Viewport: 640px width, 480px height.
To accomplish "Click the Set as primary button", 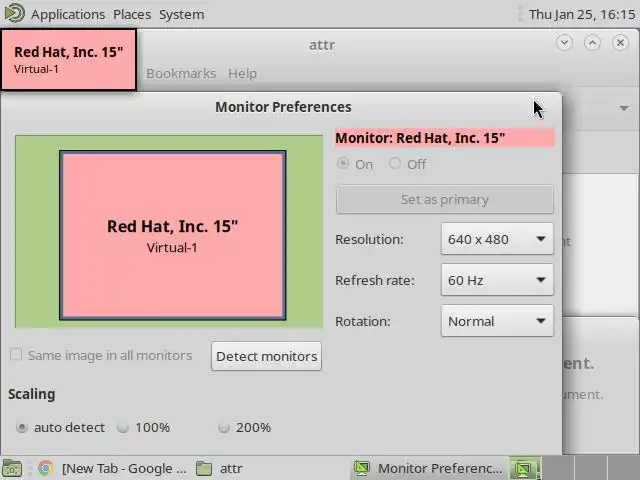I will pos(444,200).
